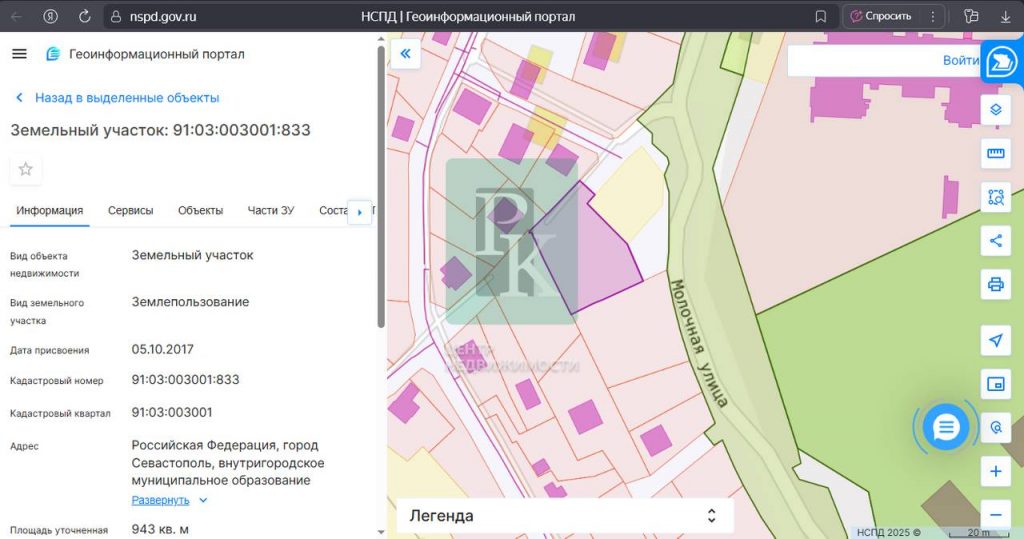The image size is (1024, 539).
Task: Open the chat assistant bubble
Action: pyautogui.click(x=945, y=428)
